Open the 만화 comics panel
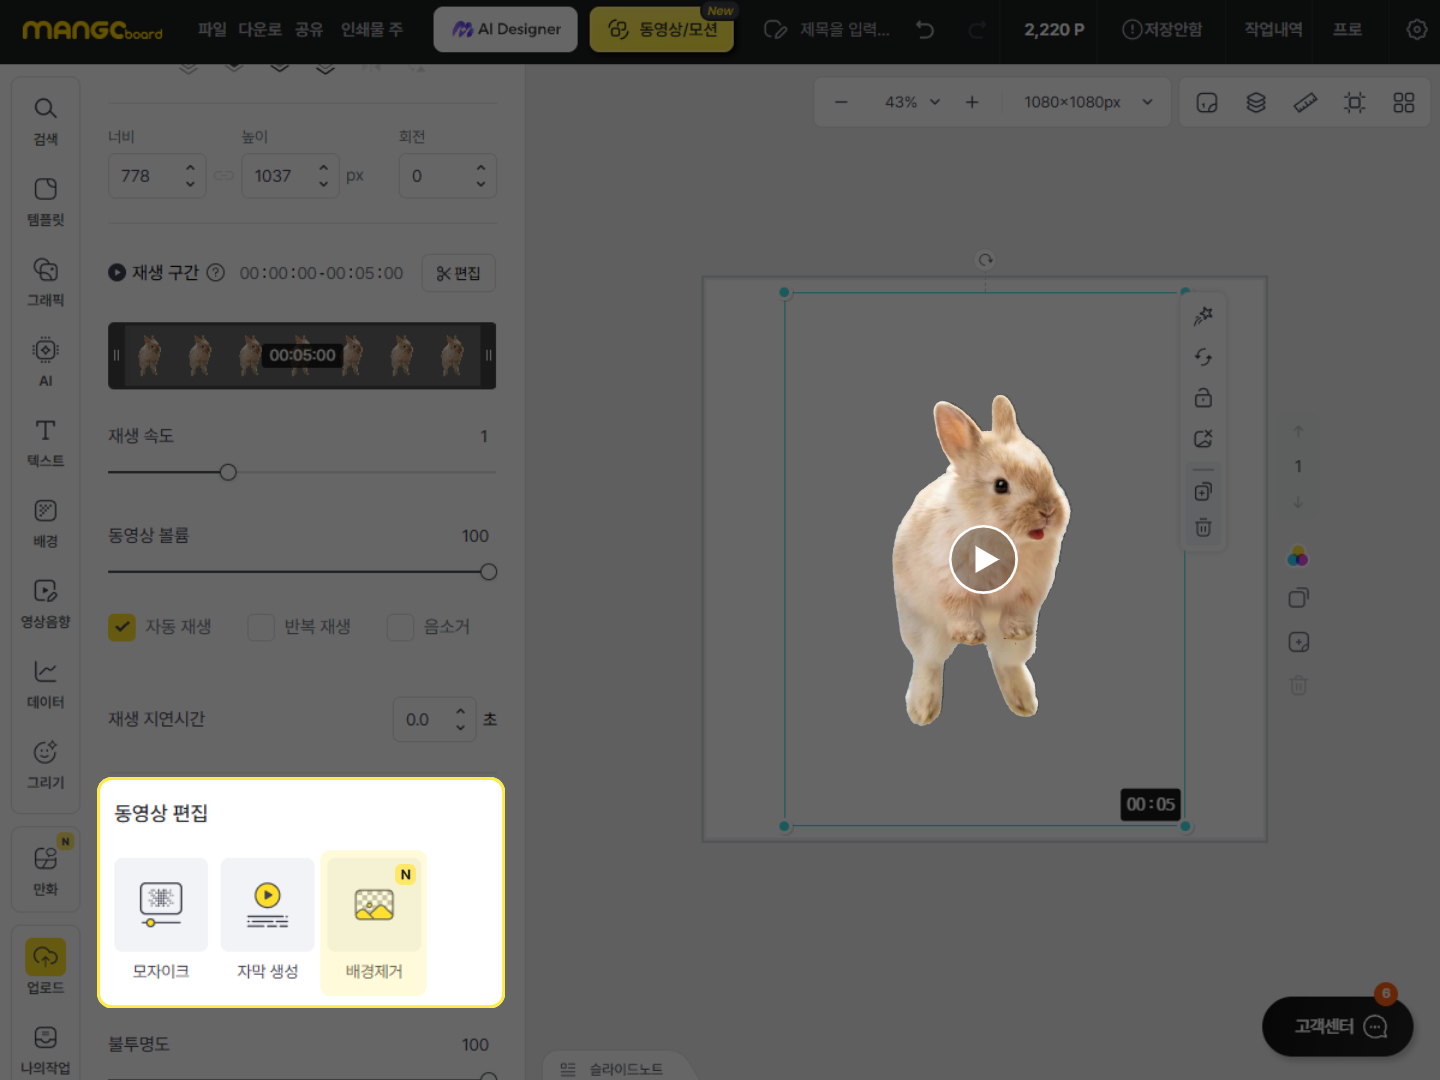1440x1080 pixels. pos(45,871)
